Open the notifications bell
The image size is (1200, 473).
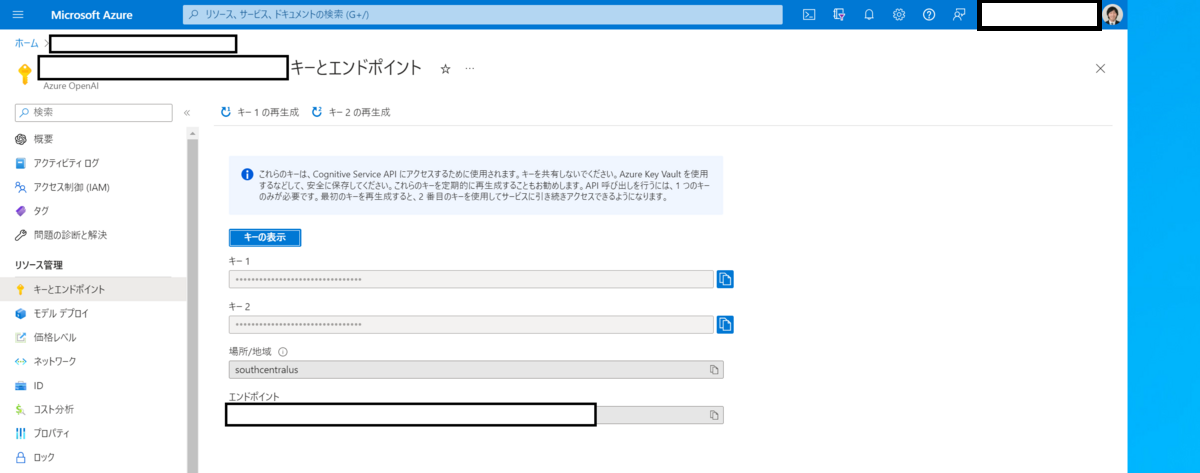coord(869,14)
